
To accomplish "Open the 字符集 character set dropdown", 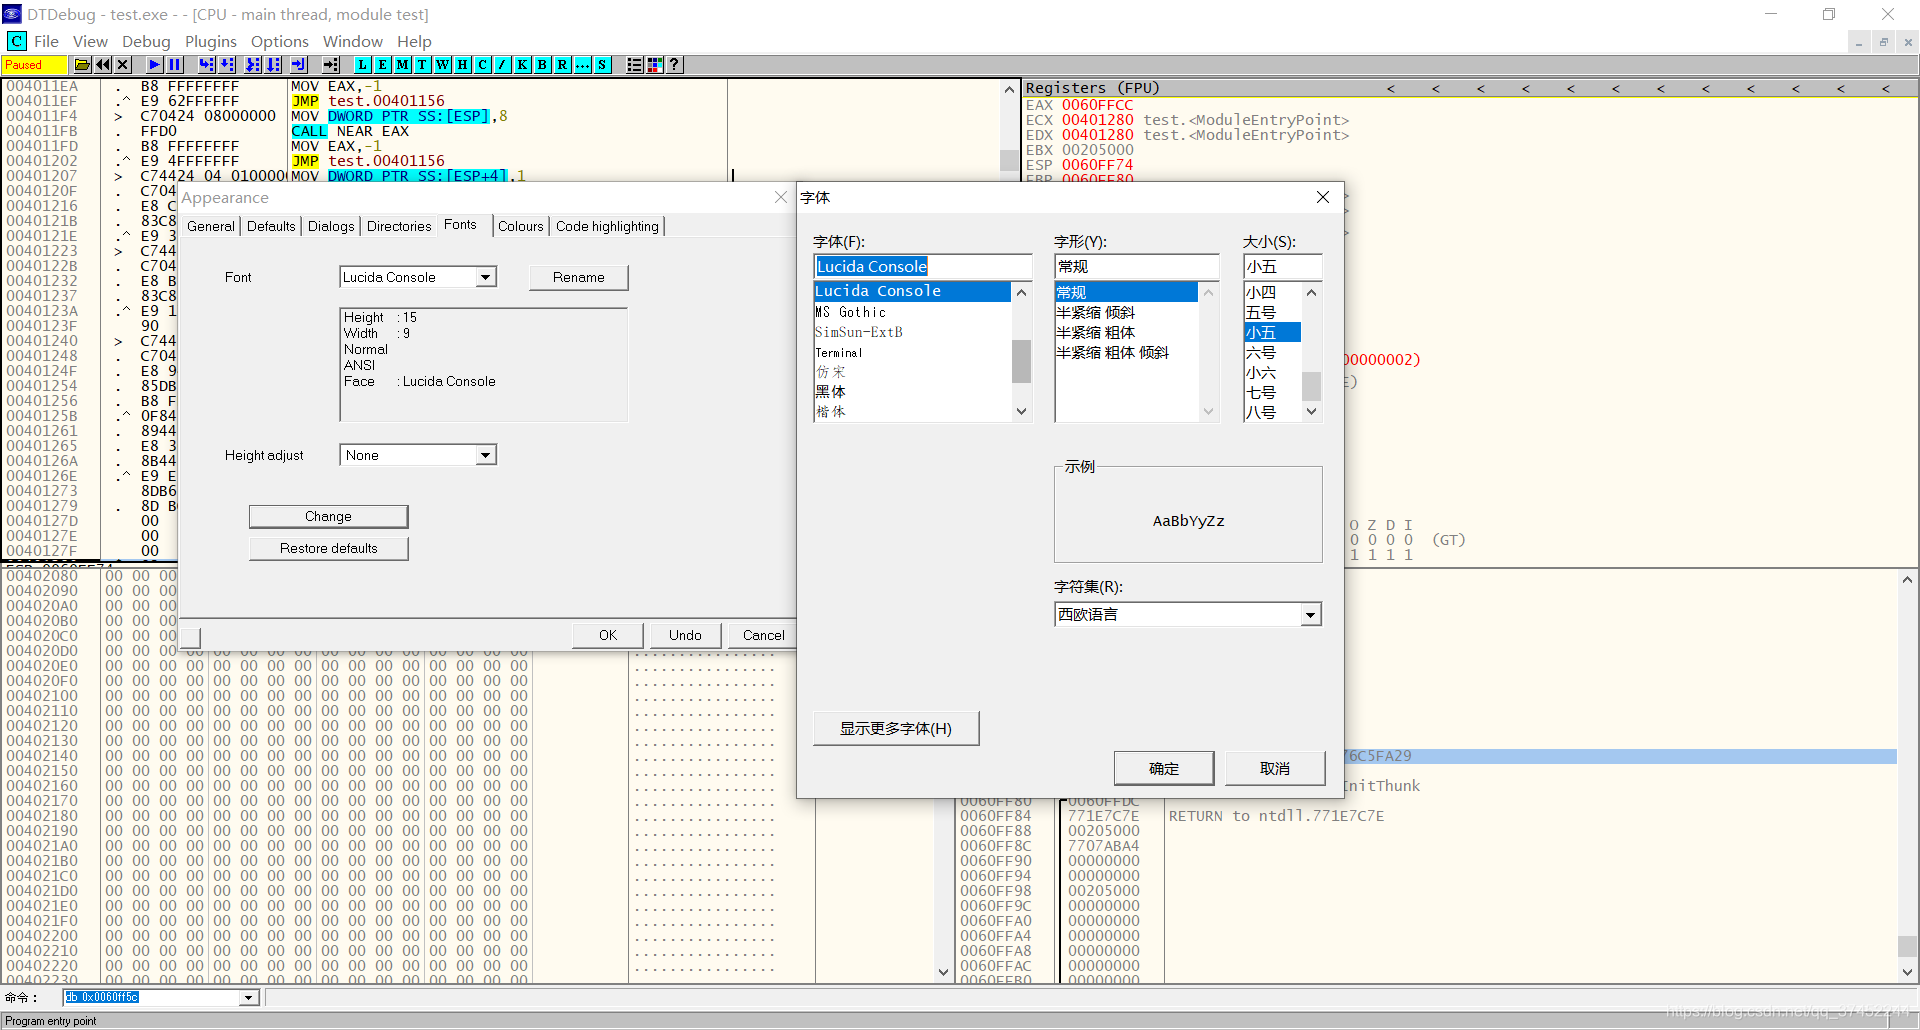I will click(1310, 615).
